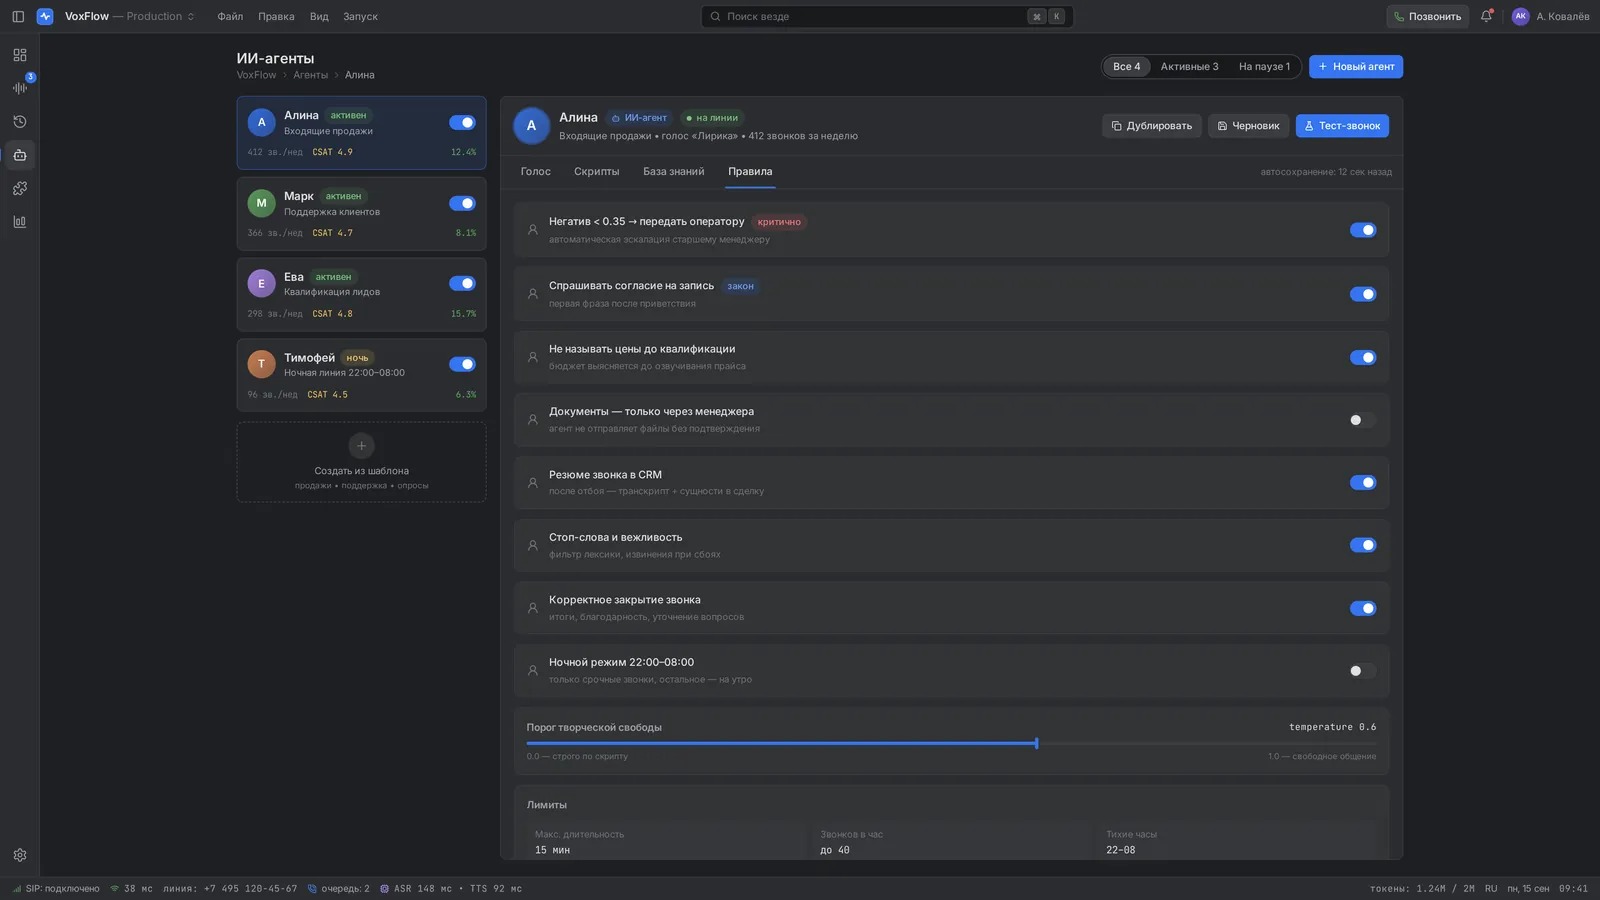
Task: Click the Звонков в час field
Action: tap(951, 842)
